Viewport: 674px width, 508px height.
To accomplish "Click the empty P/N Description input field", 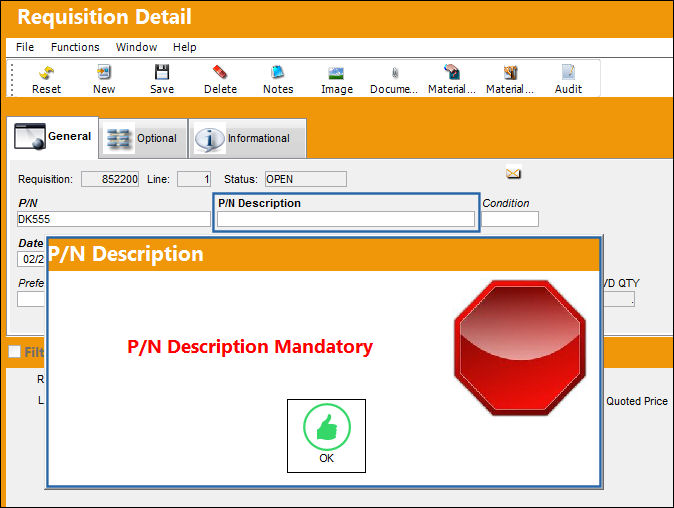I will pyautogui.click(x=346, y=219).
